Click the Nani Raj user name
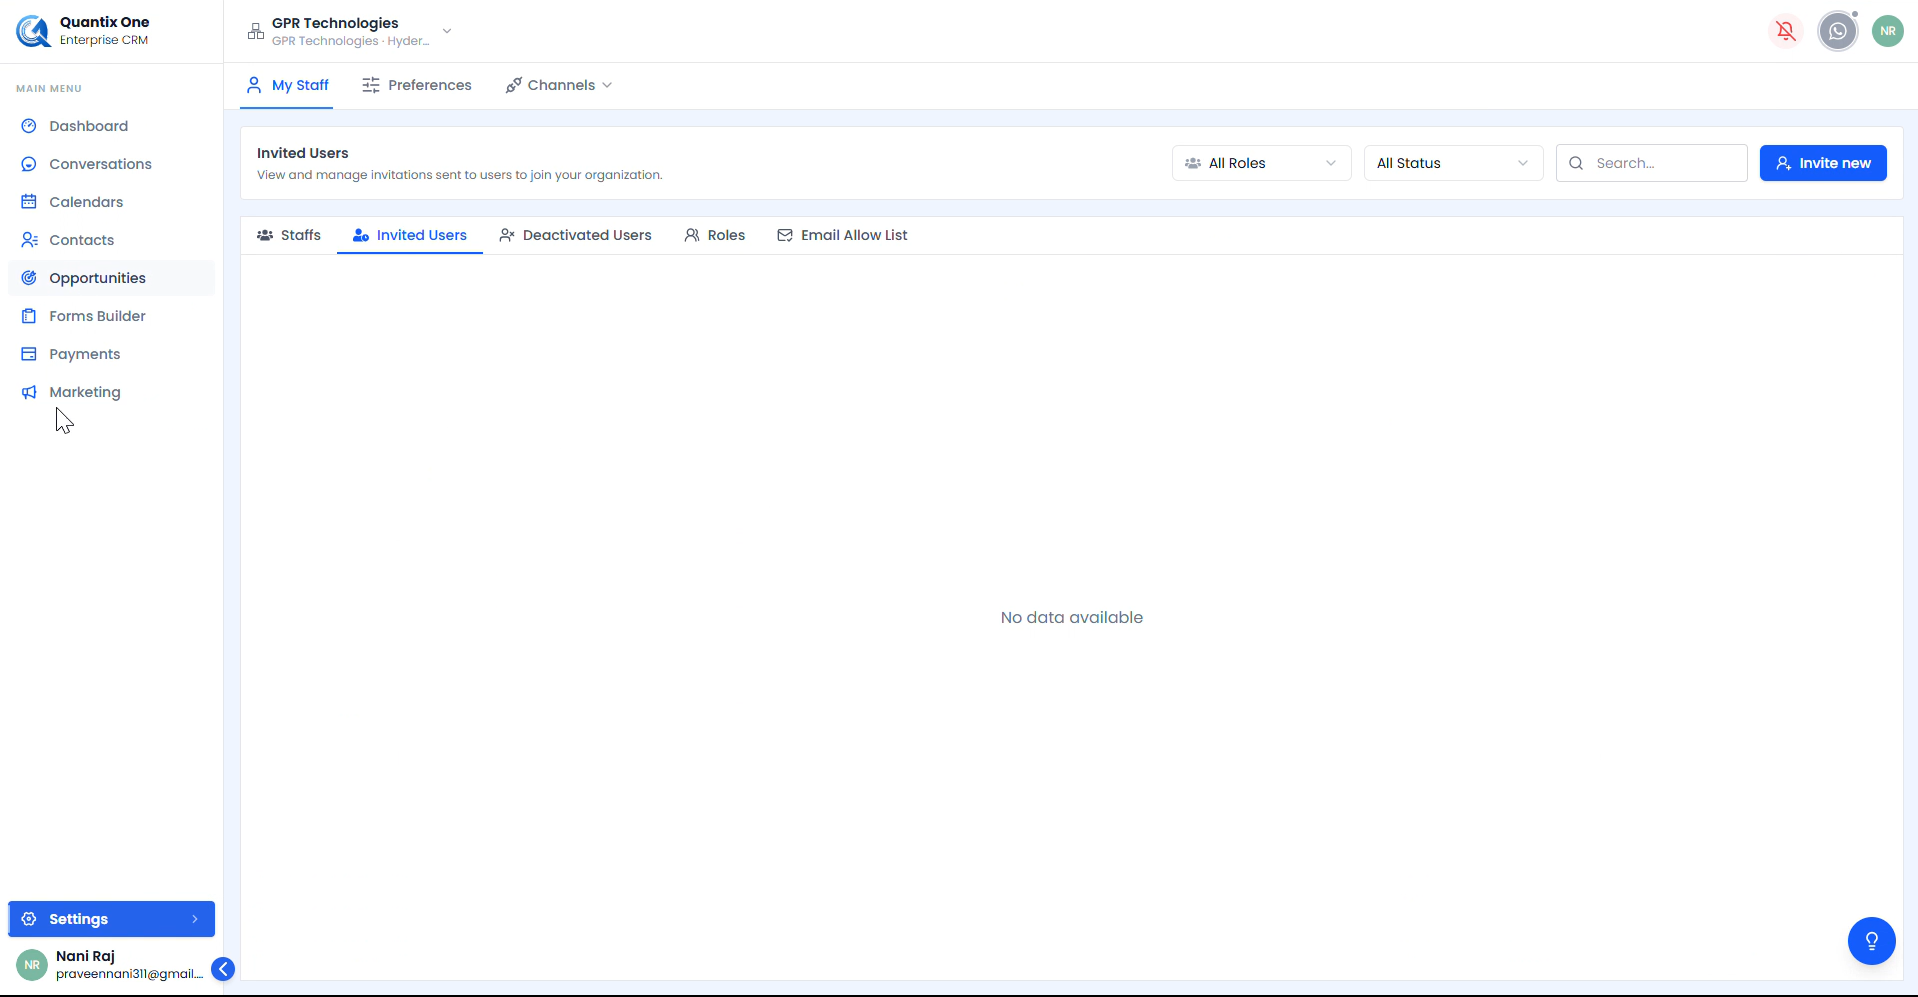This screenshot has height=997, width=1918. (85, 956)
